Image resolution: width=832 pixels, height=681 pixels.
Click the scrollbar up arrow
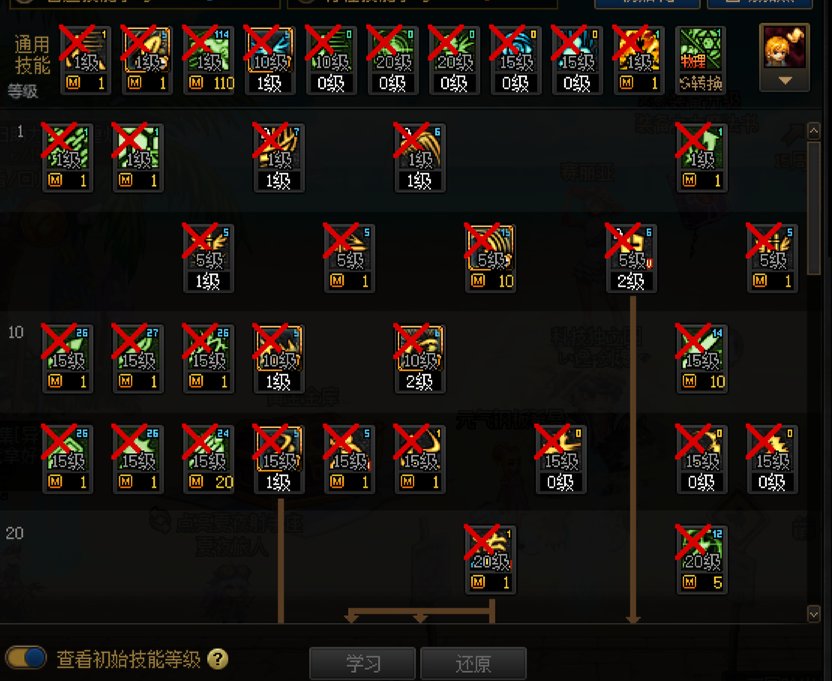[813, 131]
